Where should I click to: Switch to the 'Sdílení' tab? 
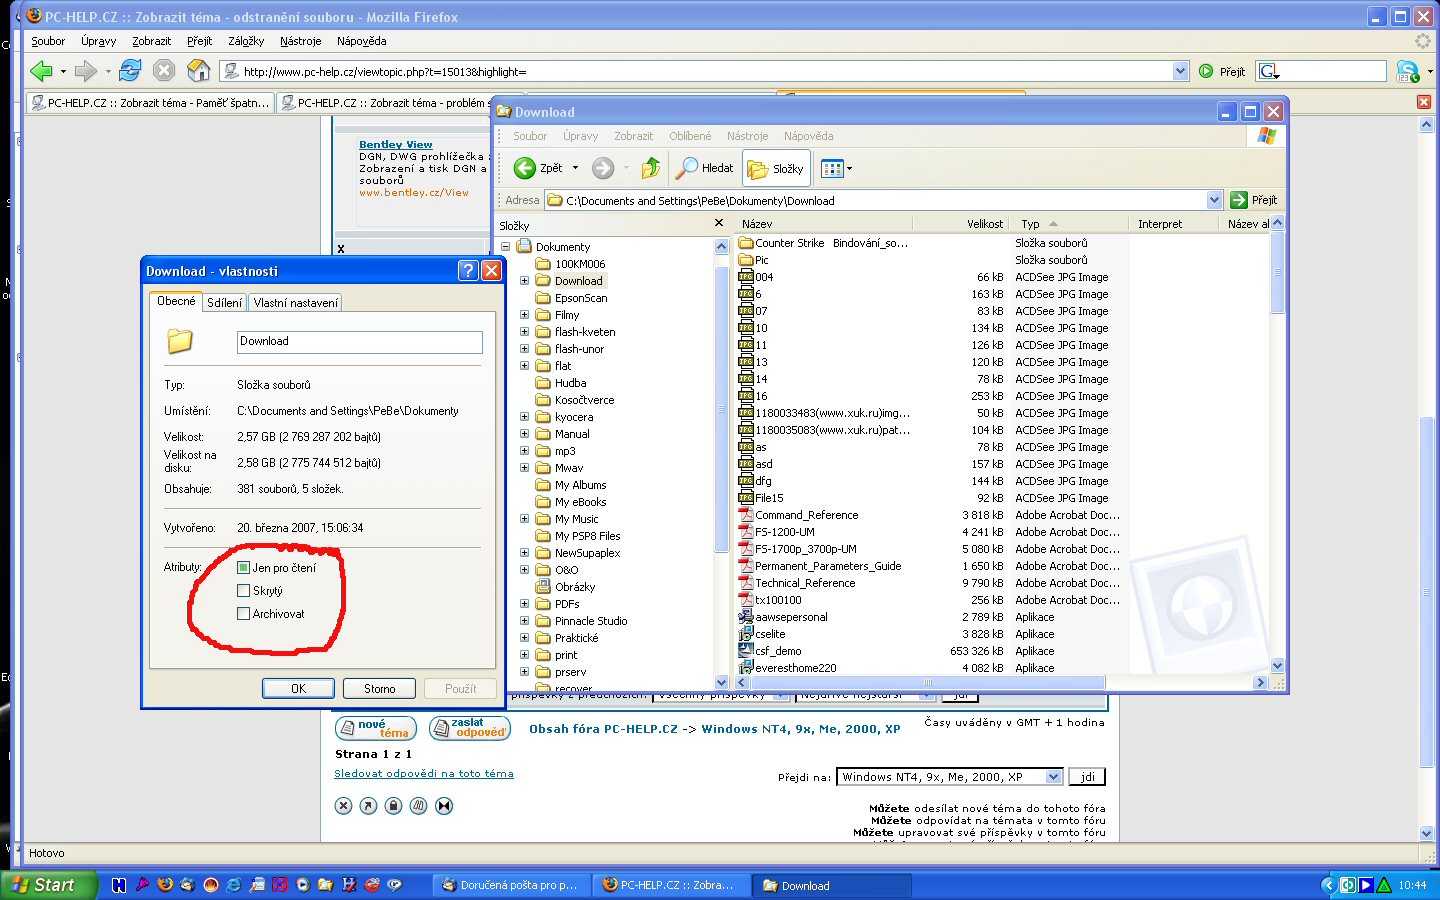pos(224,303)
